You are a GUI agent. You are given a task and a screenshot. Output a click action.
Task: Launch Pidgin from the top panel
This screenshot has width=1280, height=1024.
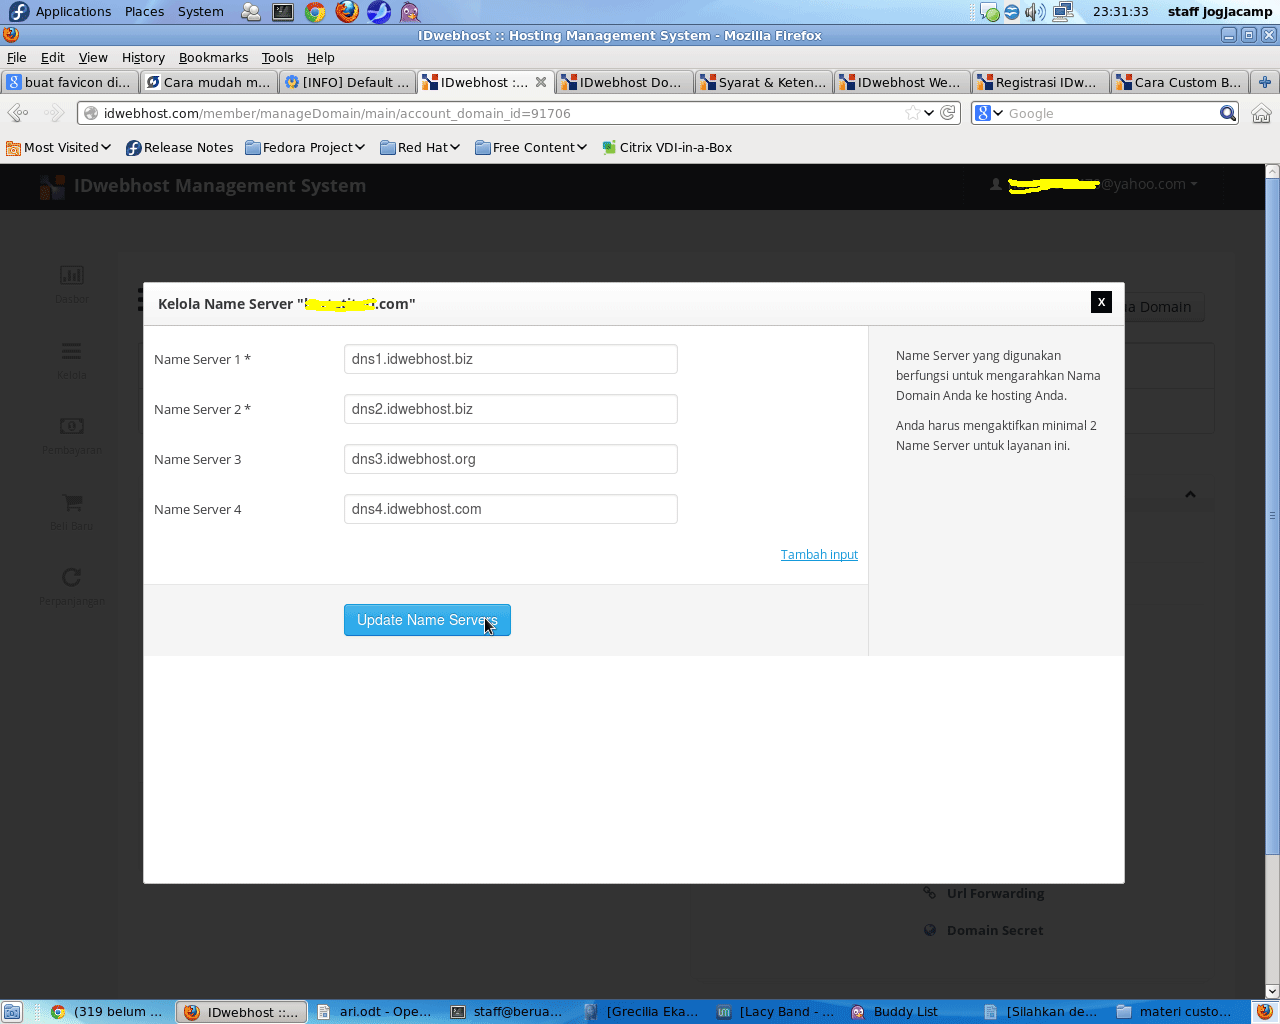[410, 12]
